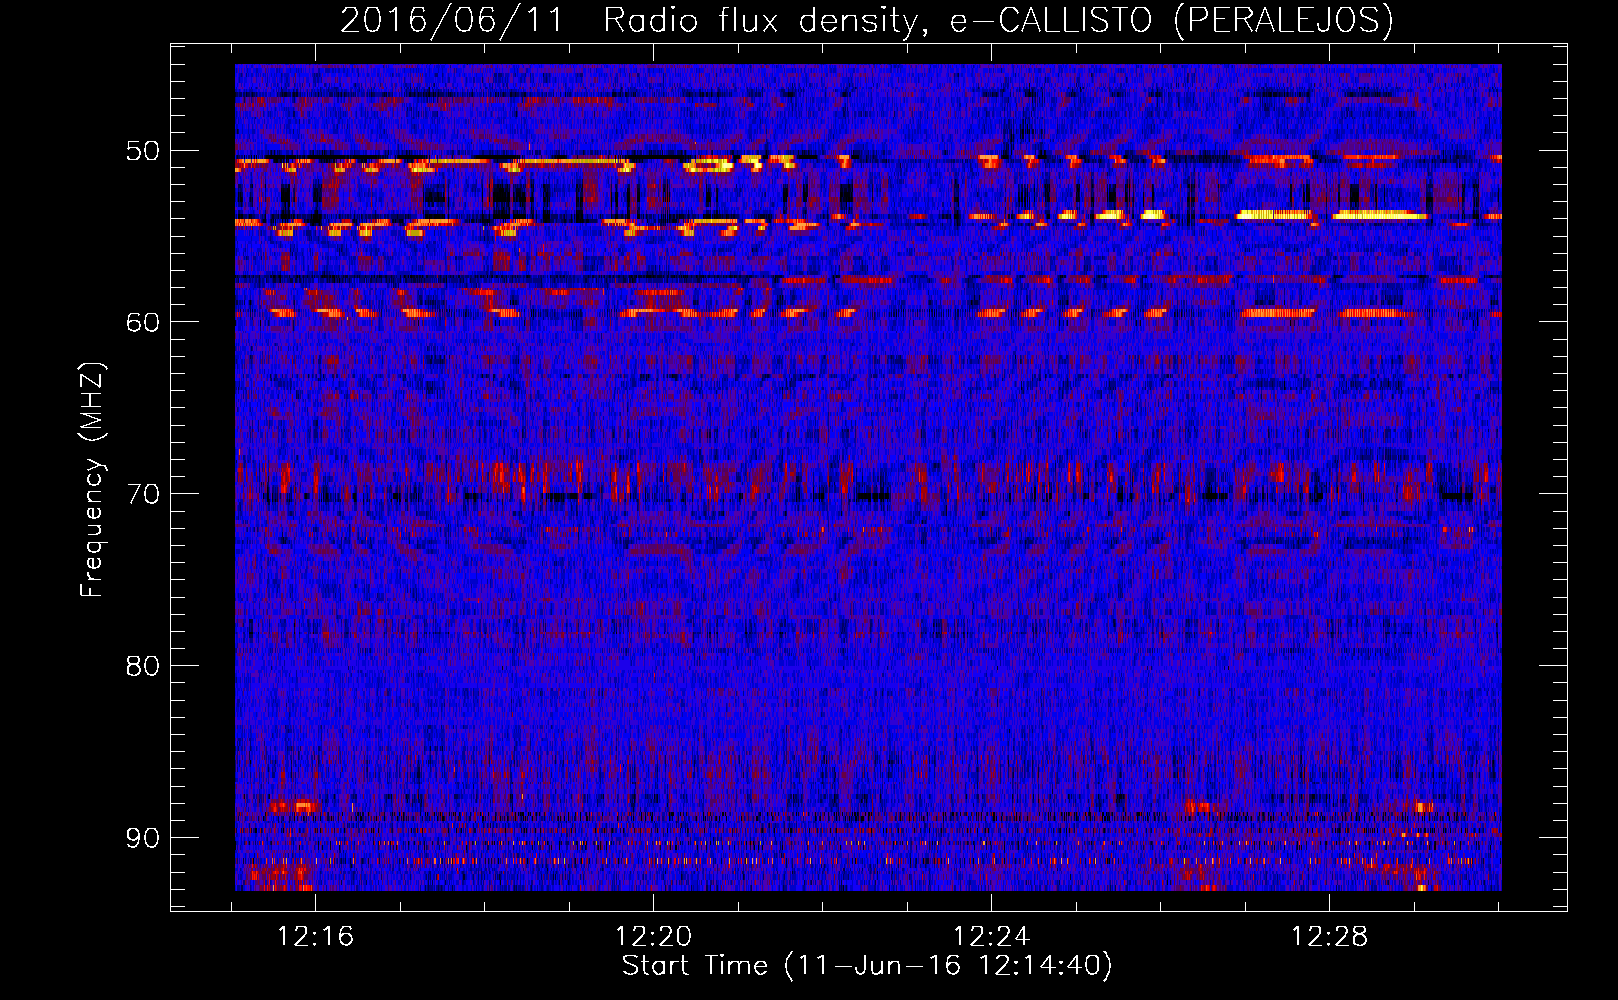Click the 80 frequency tick label
Image resolution: width=1618 pixels, height=1000 pixels.
tap(142, 666)
